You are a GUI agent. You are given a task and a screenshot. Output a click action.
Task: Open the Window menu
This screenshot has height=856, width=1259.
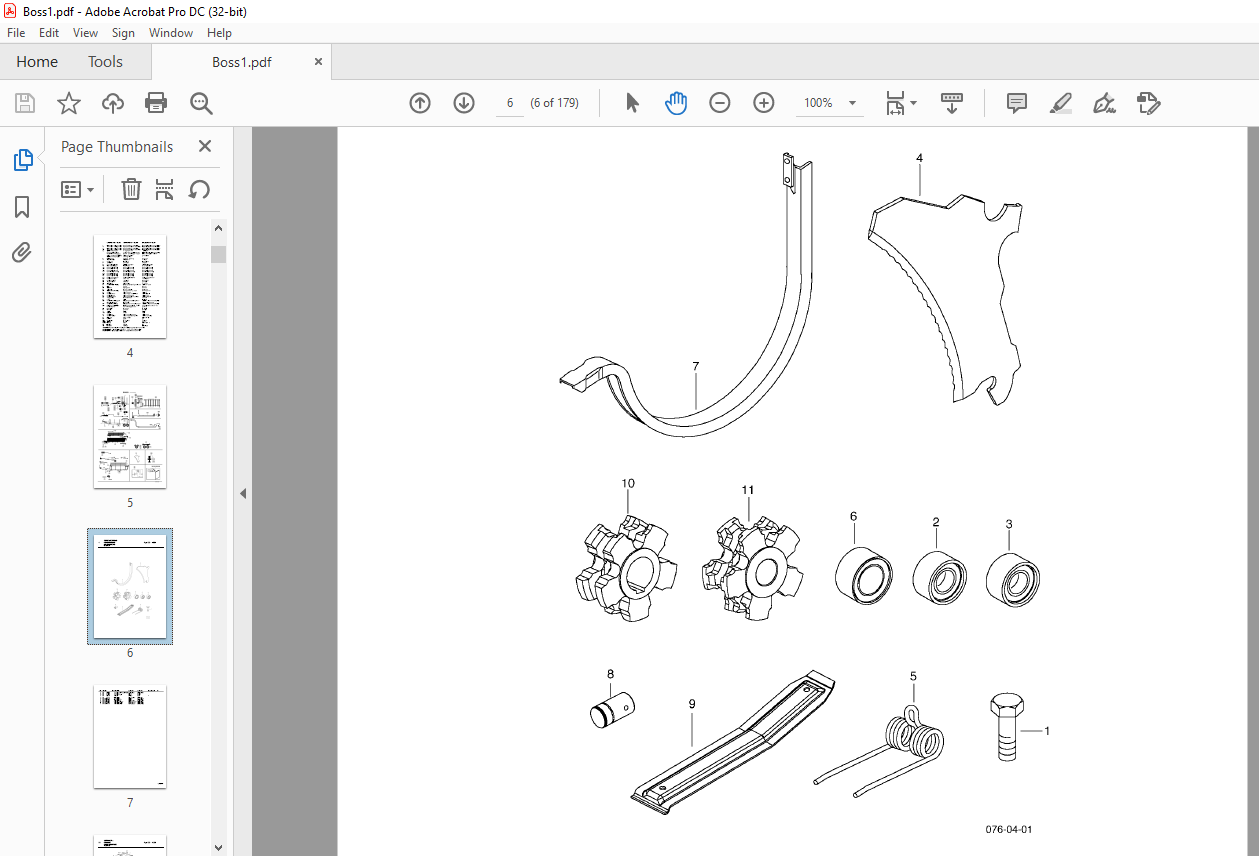pos(171,33)
